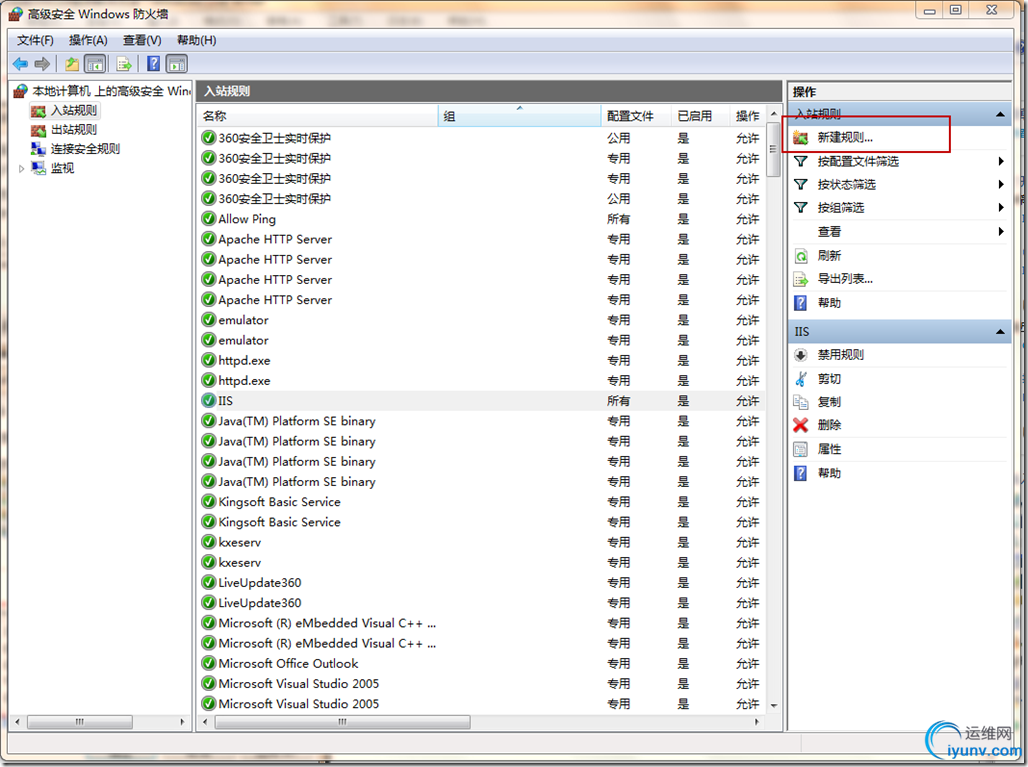This screenshot has width=1028, height=767.
Task: Click the green check icon of Allow Ping
Action: coord(208,219)
